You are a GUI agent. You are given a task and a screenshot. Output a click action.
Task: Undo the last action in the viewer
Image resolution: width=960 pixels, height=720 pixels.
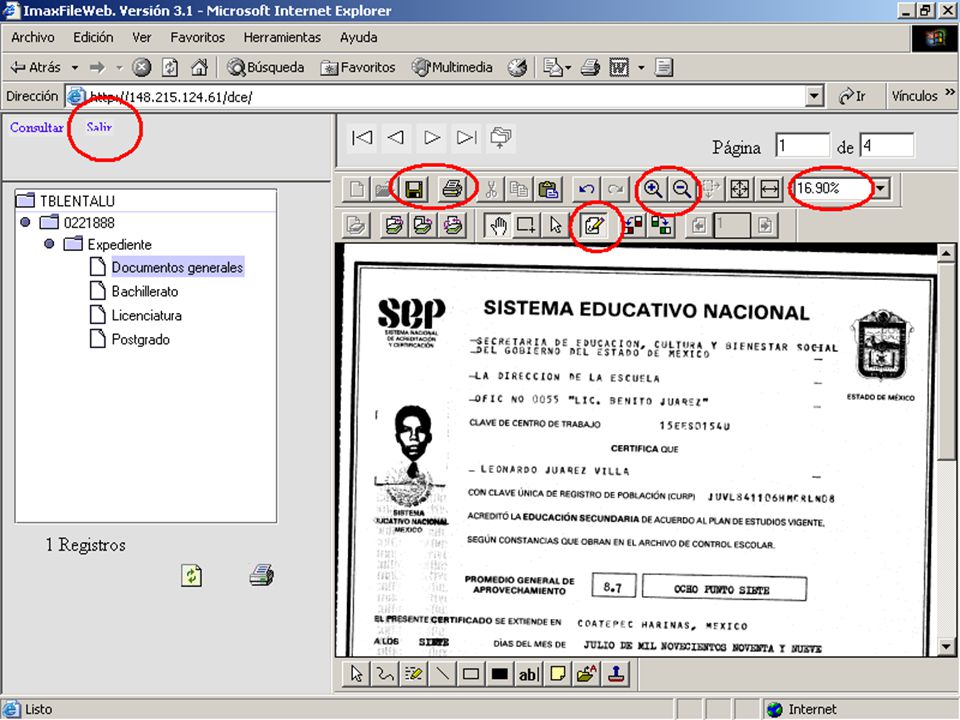(x=586, y=189)
